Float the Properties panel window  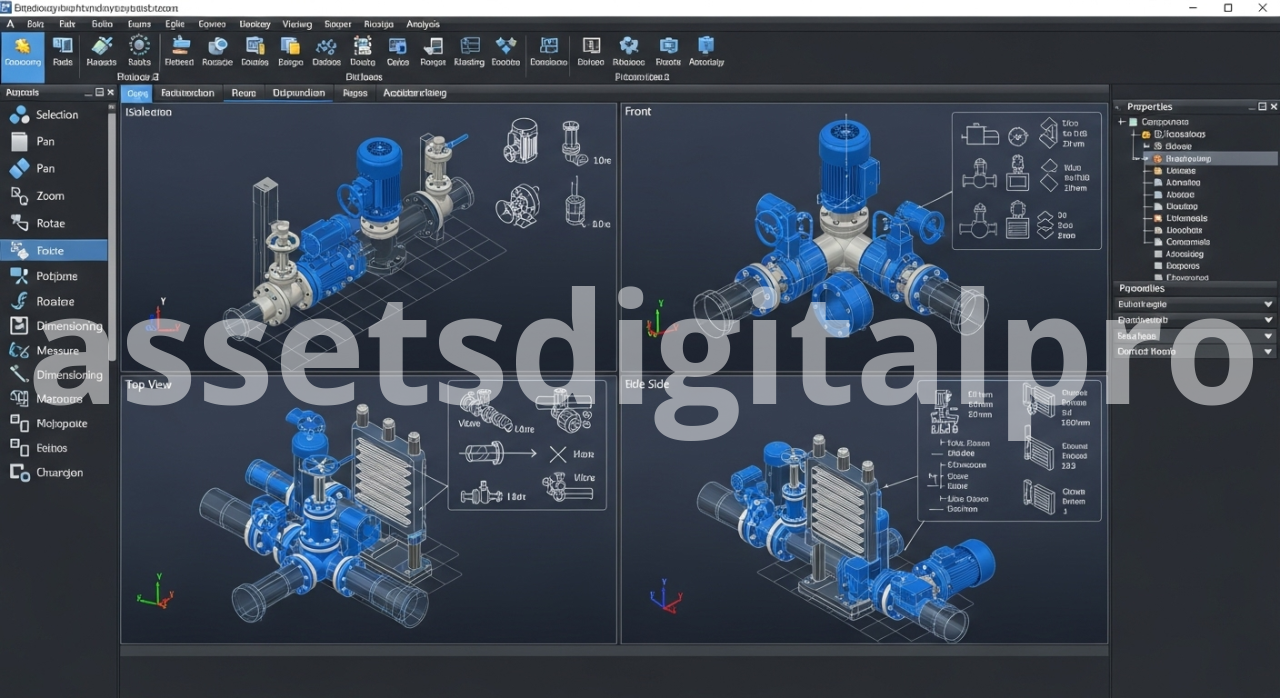tap(1261, 106)
